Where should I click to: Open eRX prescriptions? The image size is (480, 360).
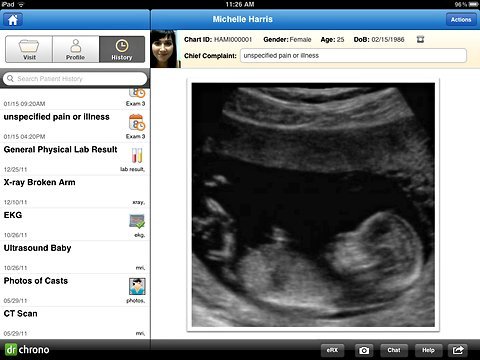[x=332, y=350]
